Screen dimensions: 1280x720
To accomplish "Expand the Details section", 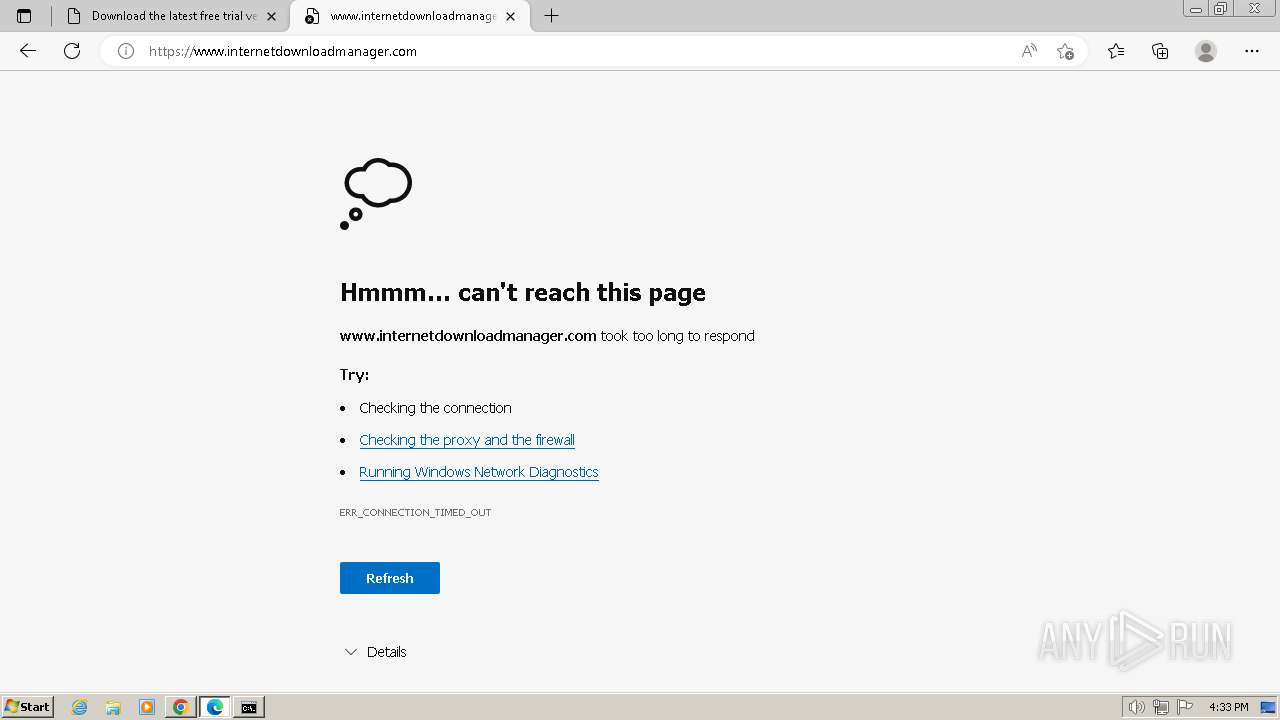I will coord(375,652).
